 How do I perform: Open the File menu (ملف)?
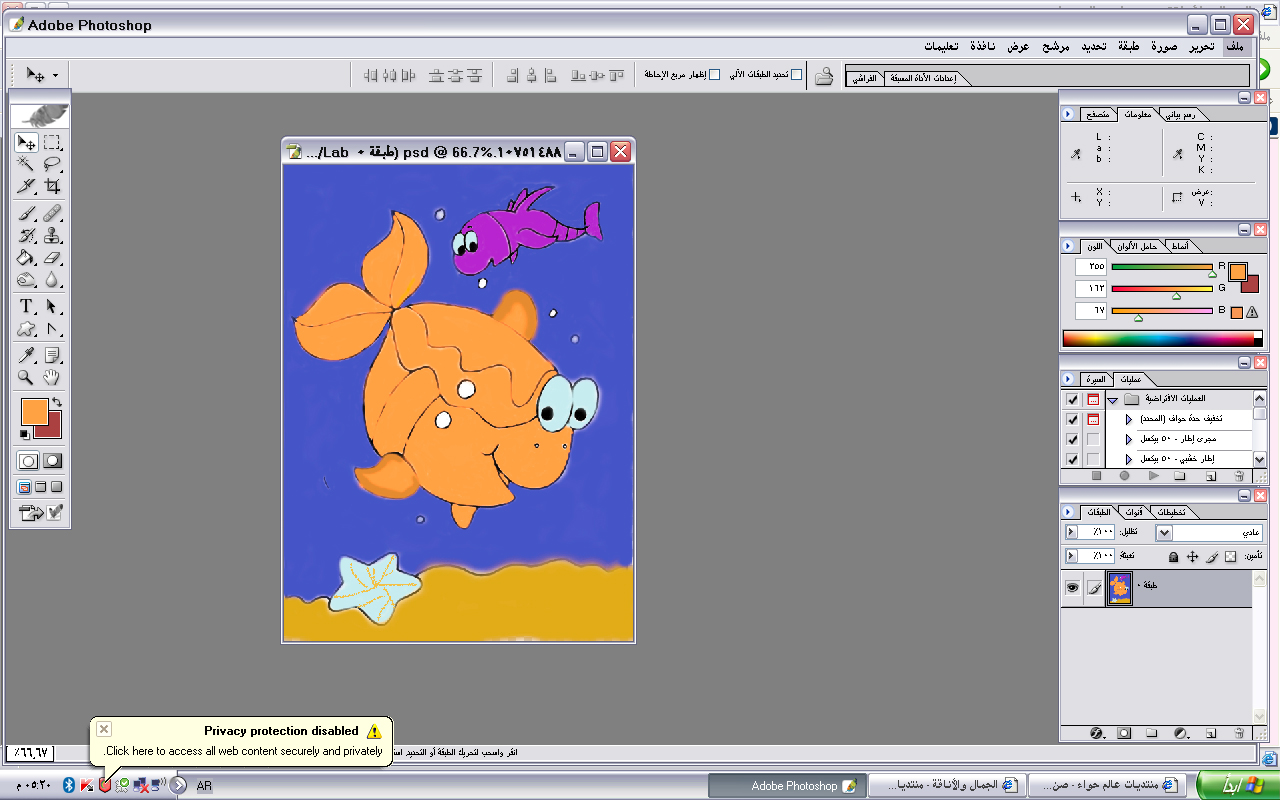pos(1235,47)
